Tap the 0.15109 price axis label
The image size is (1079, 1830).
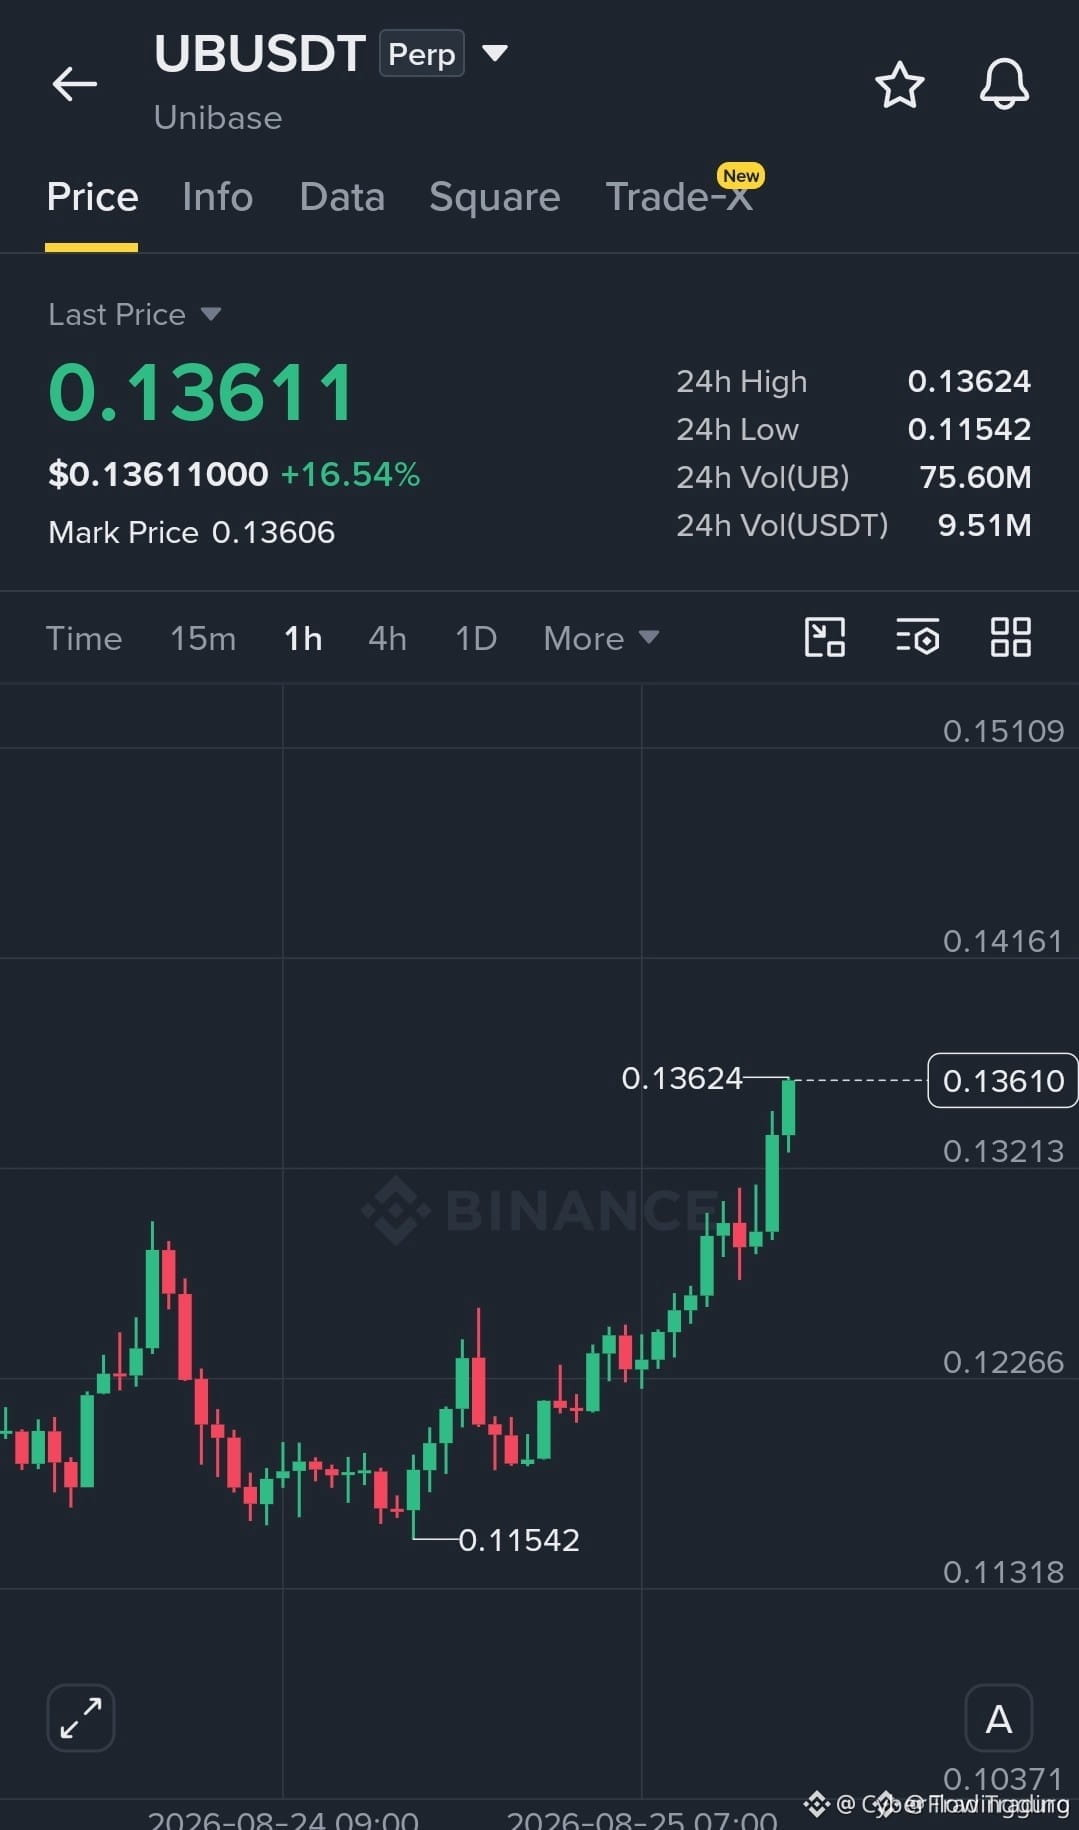coord(1003,731)
